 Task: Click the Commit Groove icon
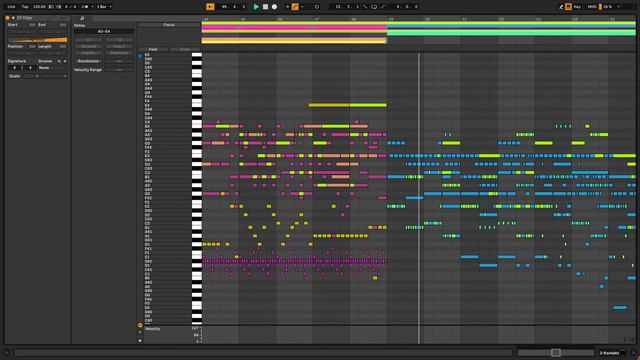(x=64, y=61)
